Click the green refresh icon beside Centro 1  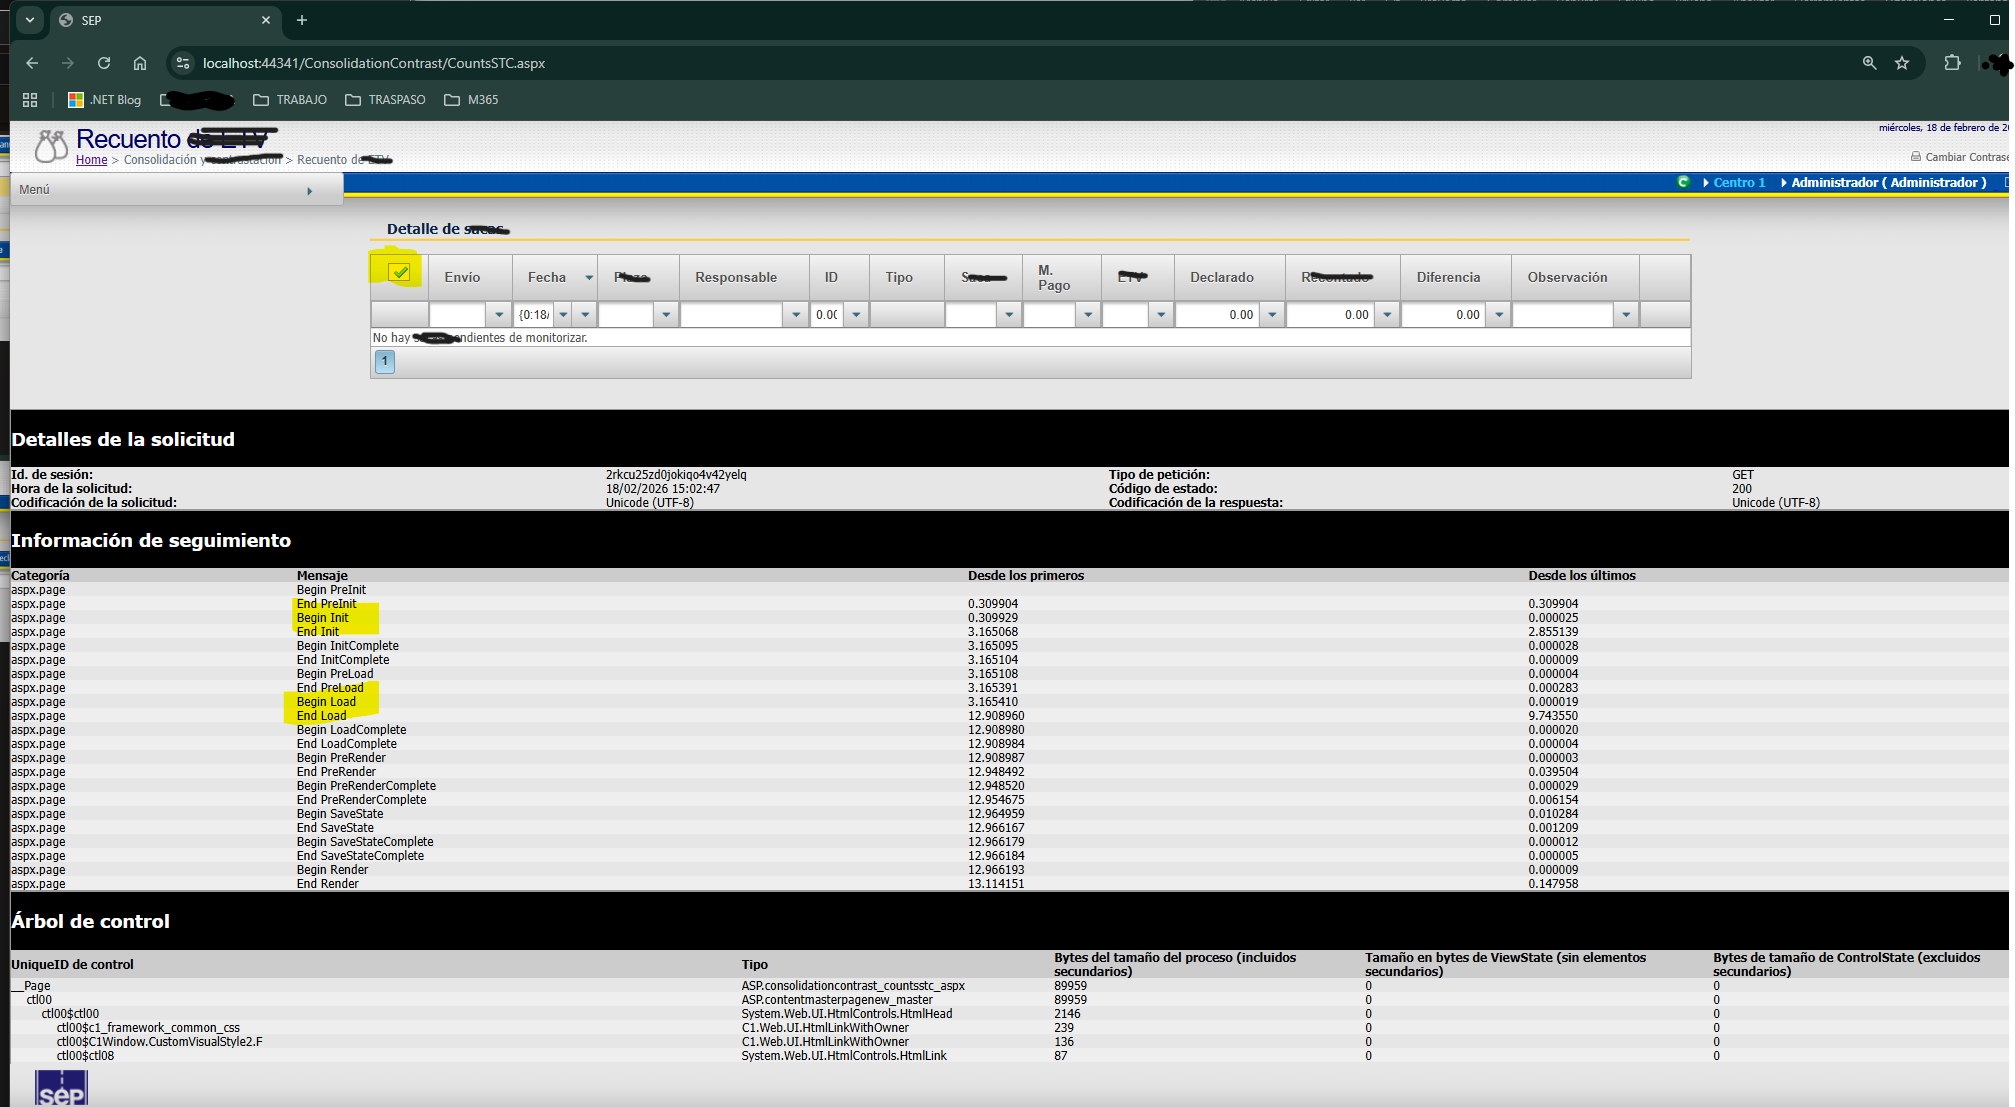(1683, 182)
